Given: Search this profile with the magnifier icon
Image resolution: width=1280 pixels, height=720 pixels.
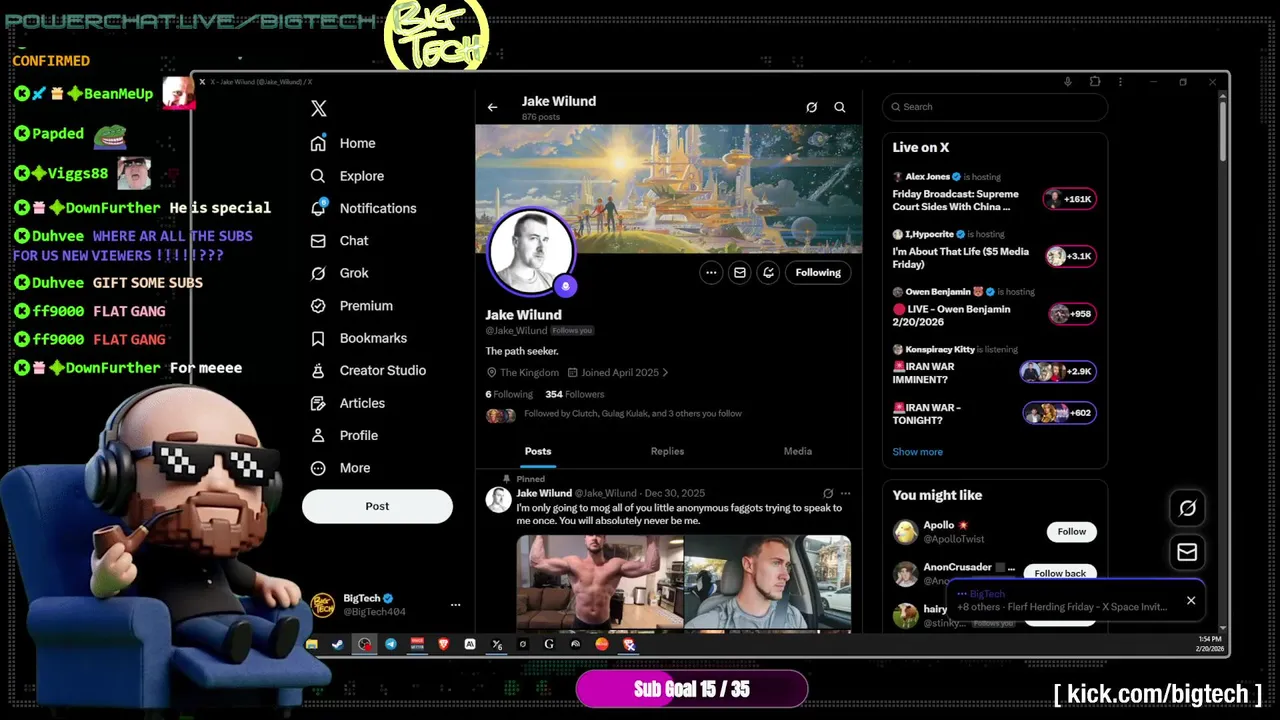Looking at the screenshot, I should tap(840, 107).
